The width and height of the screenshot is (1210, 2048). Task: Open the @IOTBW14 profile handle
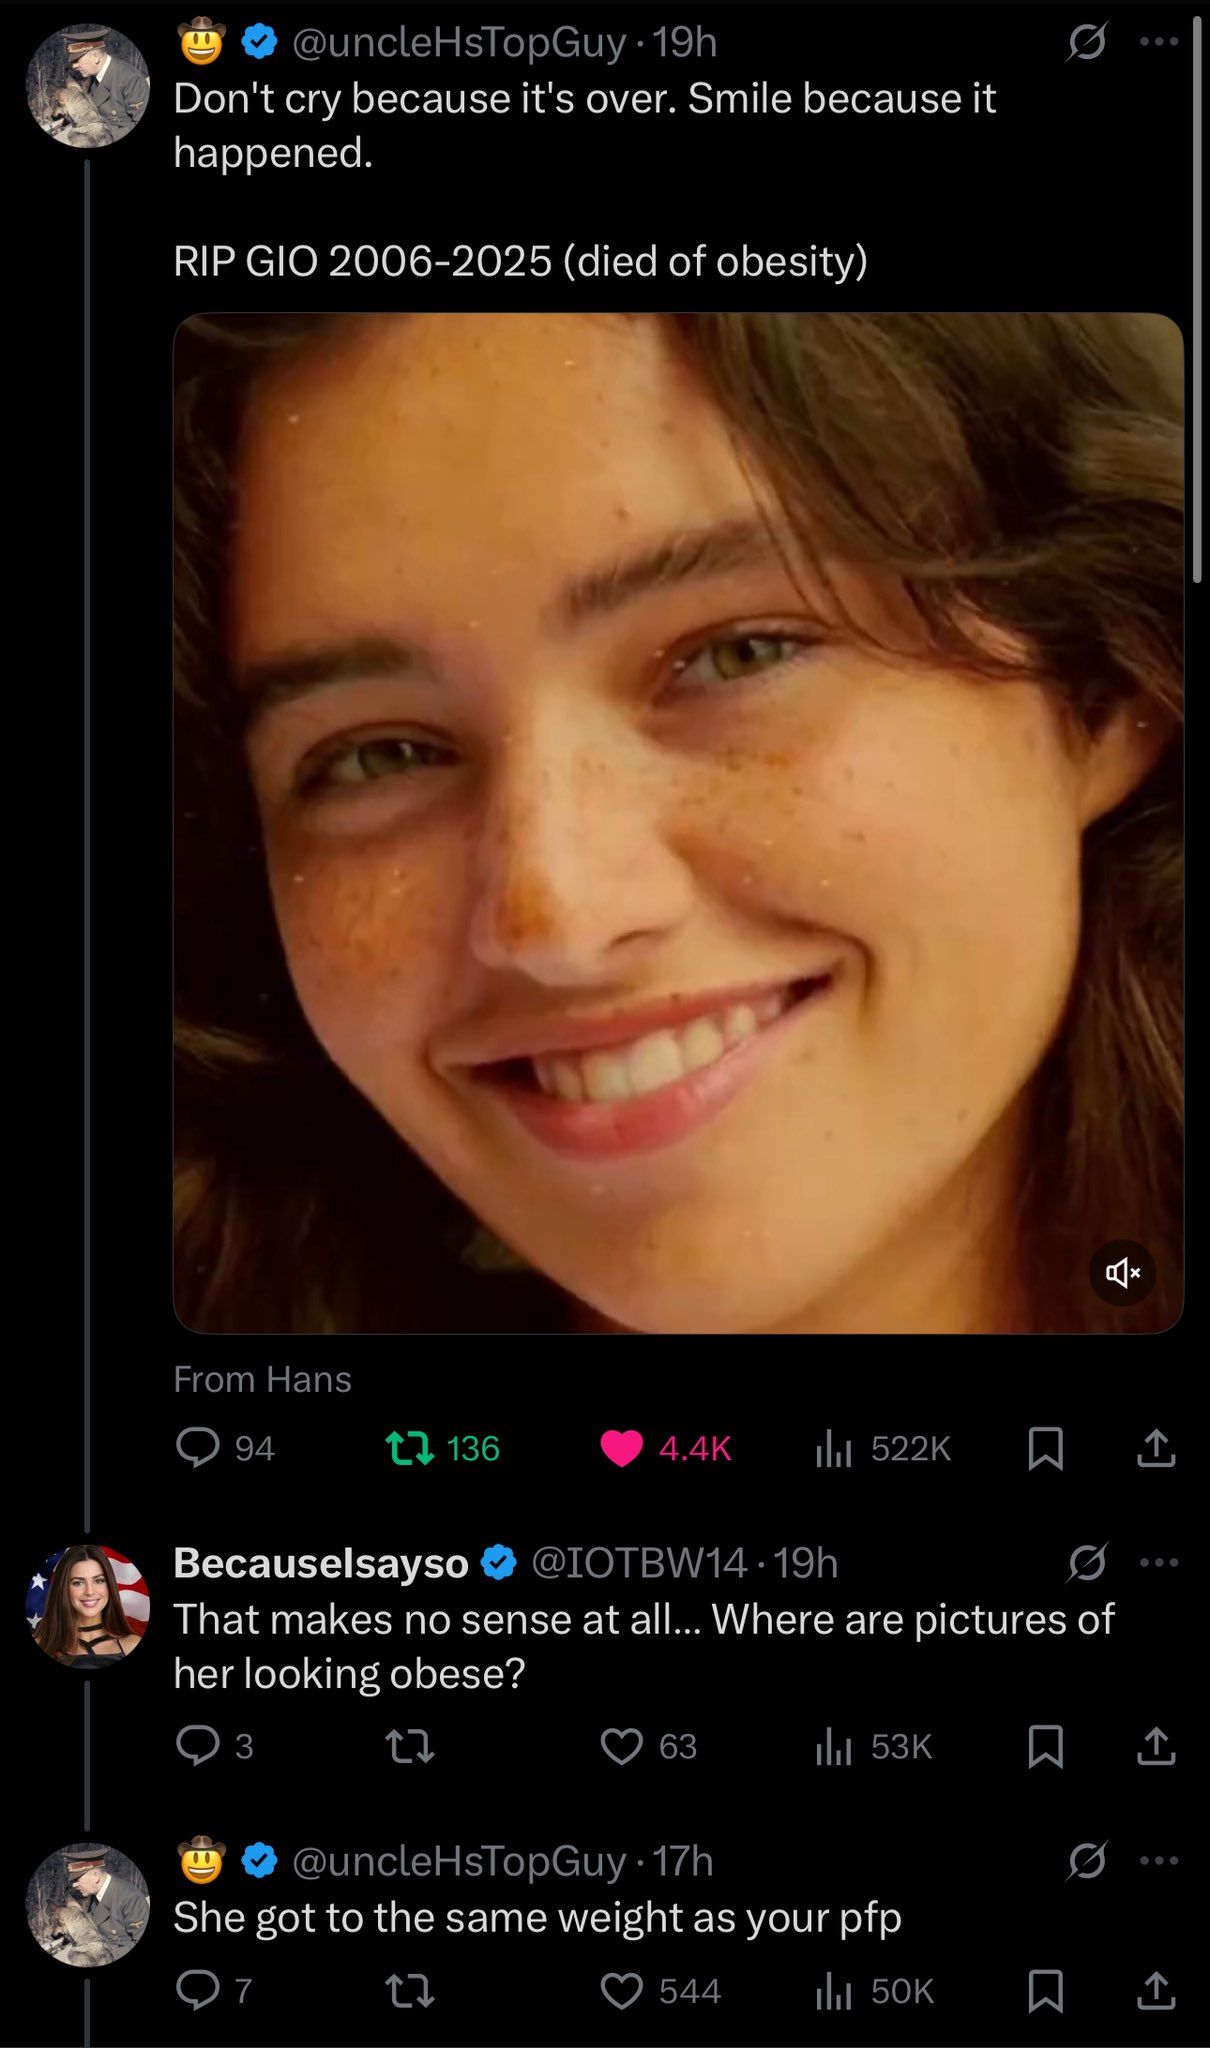point(638,1562)
